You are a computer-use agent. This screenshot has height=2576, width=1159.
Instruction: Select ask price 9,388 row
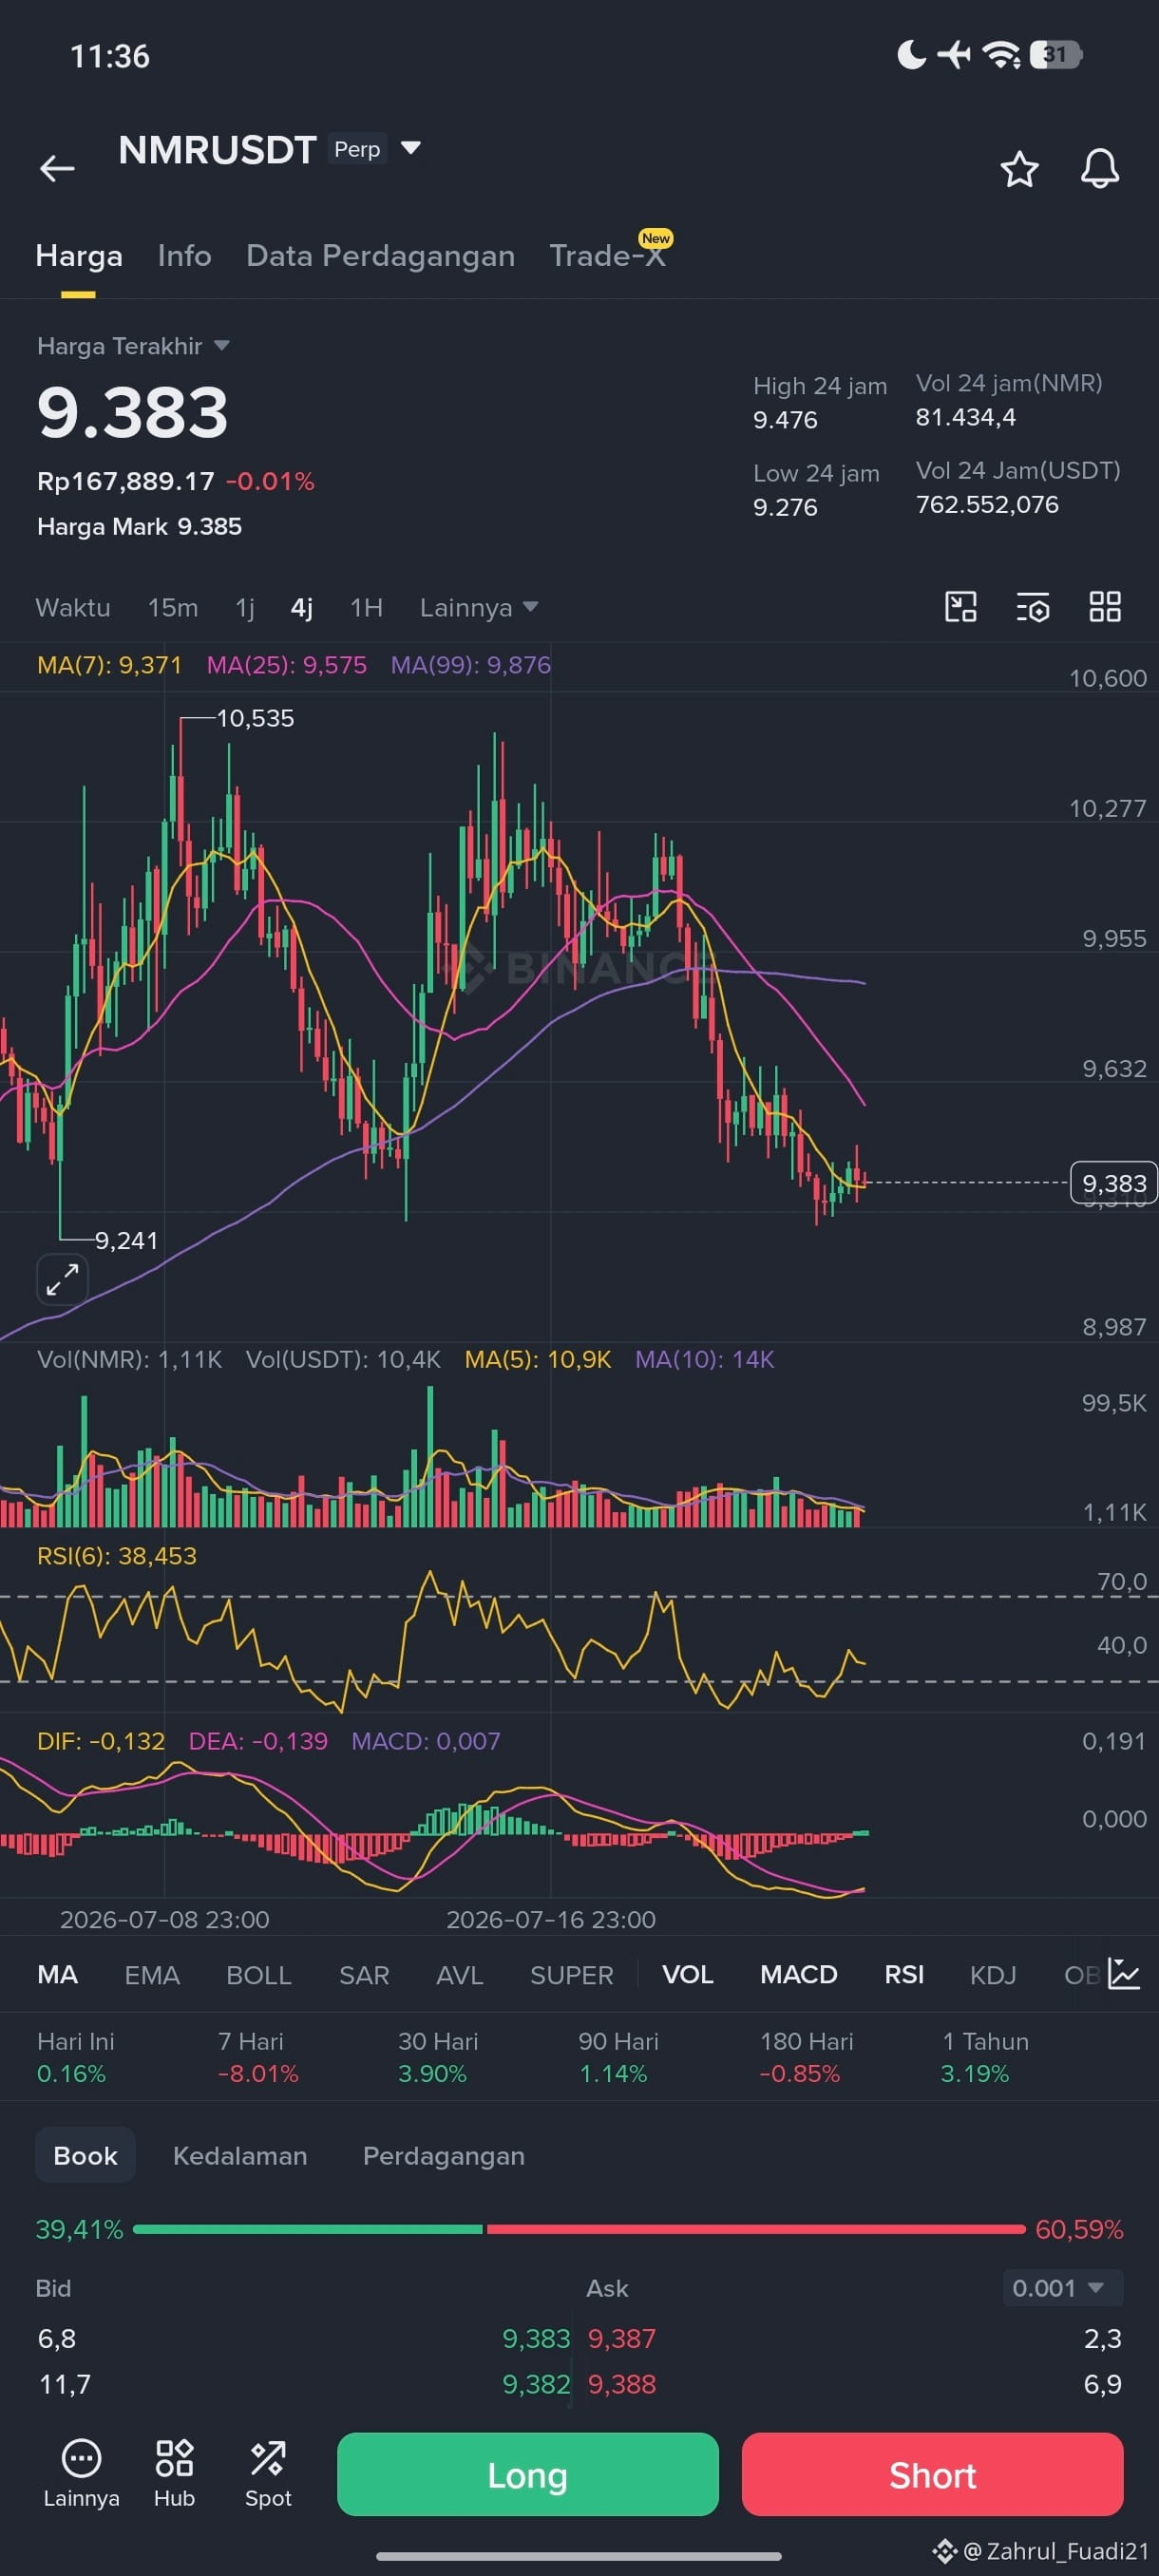tap(854, 2384)
